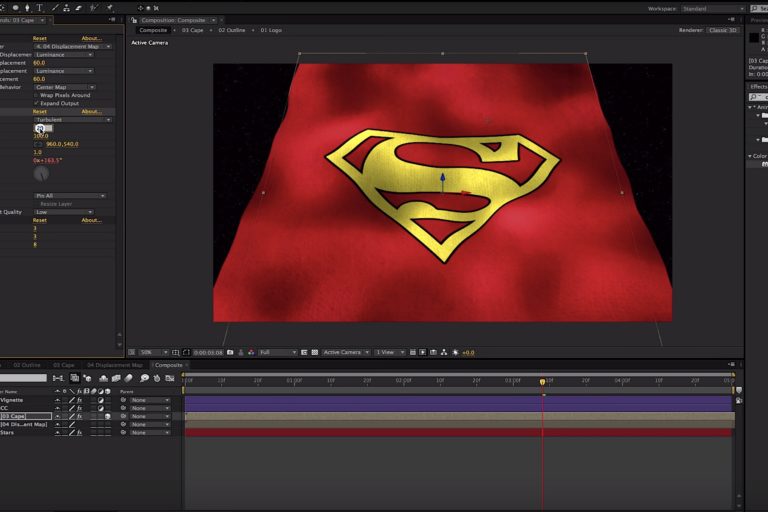Click the highlighted contrast value field
This screenshot has width=768, height=512.
click(x=43, y=128)
